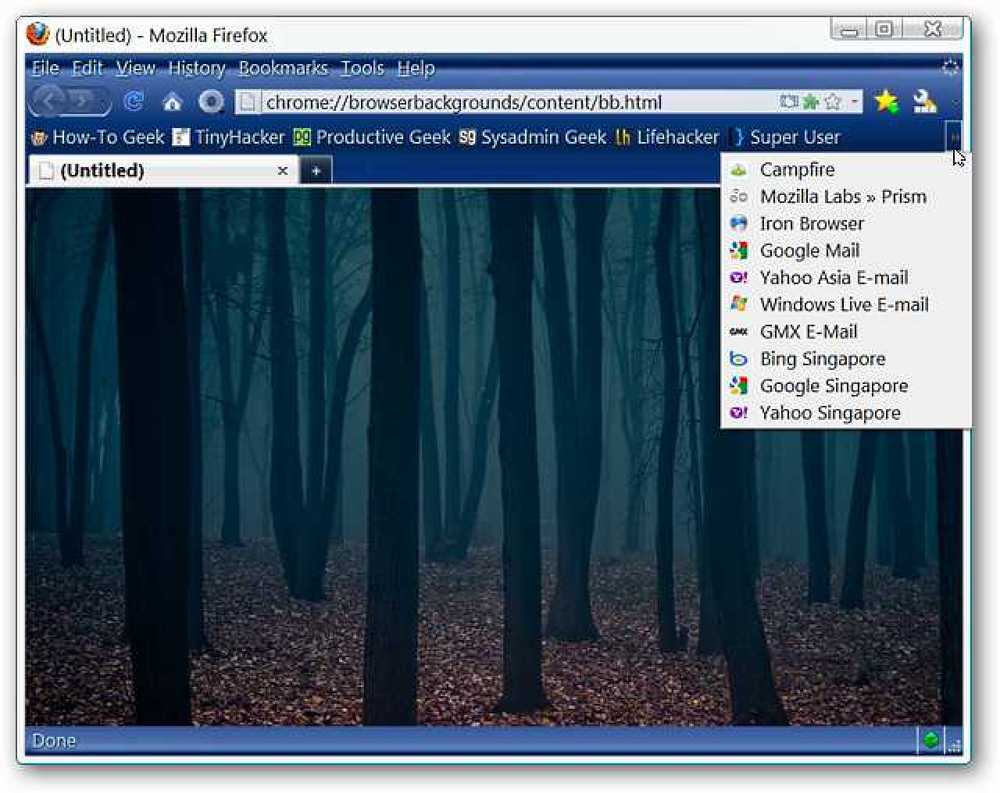Click the yellow star toolbar icon
The width and height of the screenshot is (1000, 793).
(886, 101)
